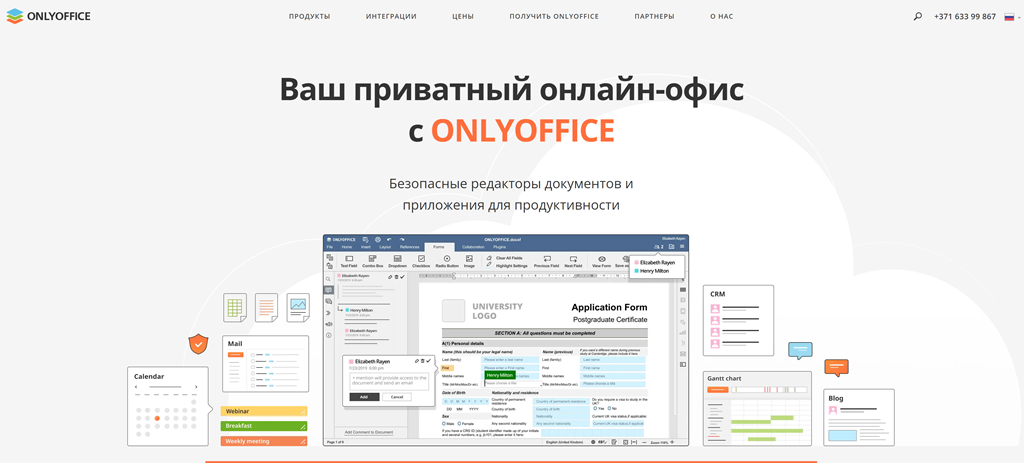Open the ПОЛУЧИТЬ ONLYOFFICE menu

click(x=554, y=16)
